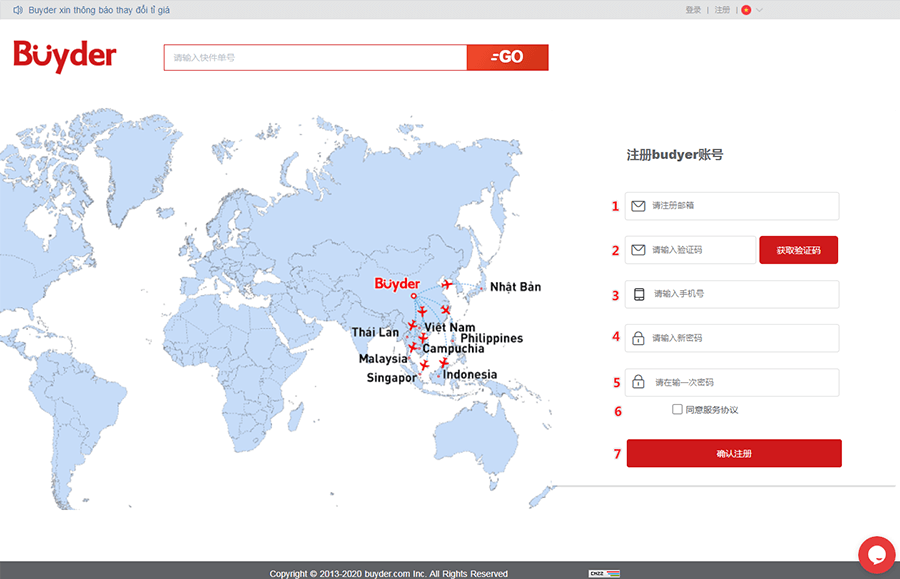This screenshot has width=900, height=579.
Task: Focus the 请输入手机号 phone number field
Action: [x=732, y=294]
